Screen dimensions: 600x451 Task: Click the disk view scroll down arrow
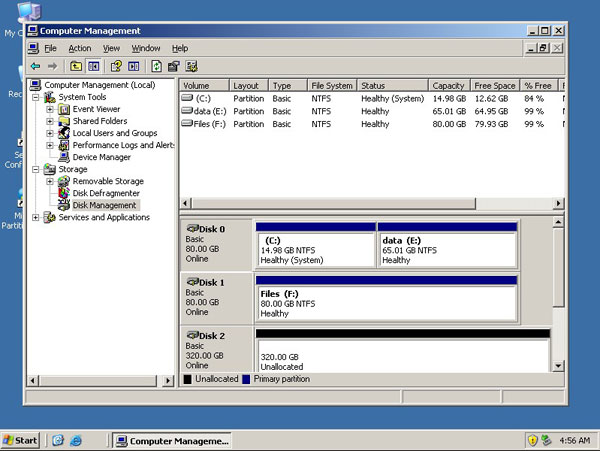[x=558, y=366]
